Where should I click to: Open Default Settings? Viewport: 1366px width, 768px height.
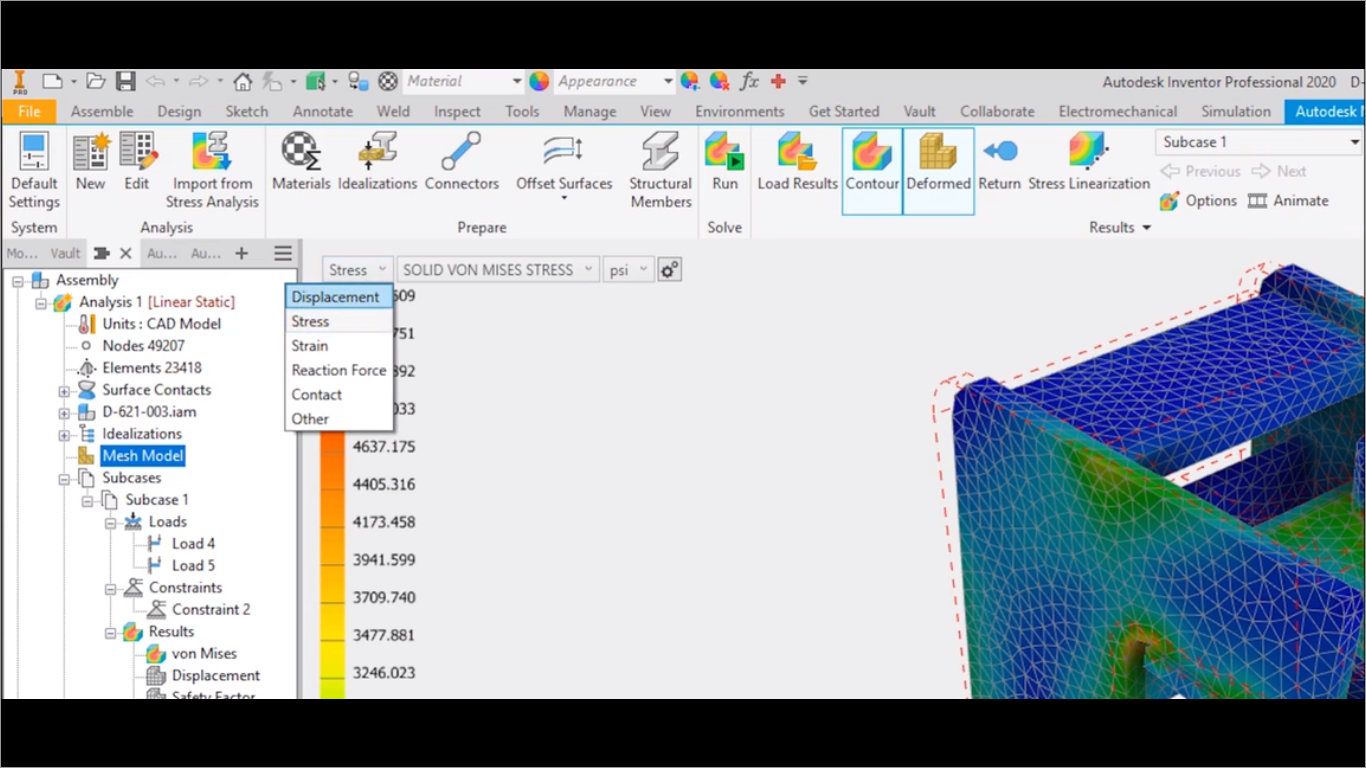pos(34,171)
